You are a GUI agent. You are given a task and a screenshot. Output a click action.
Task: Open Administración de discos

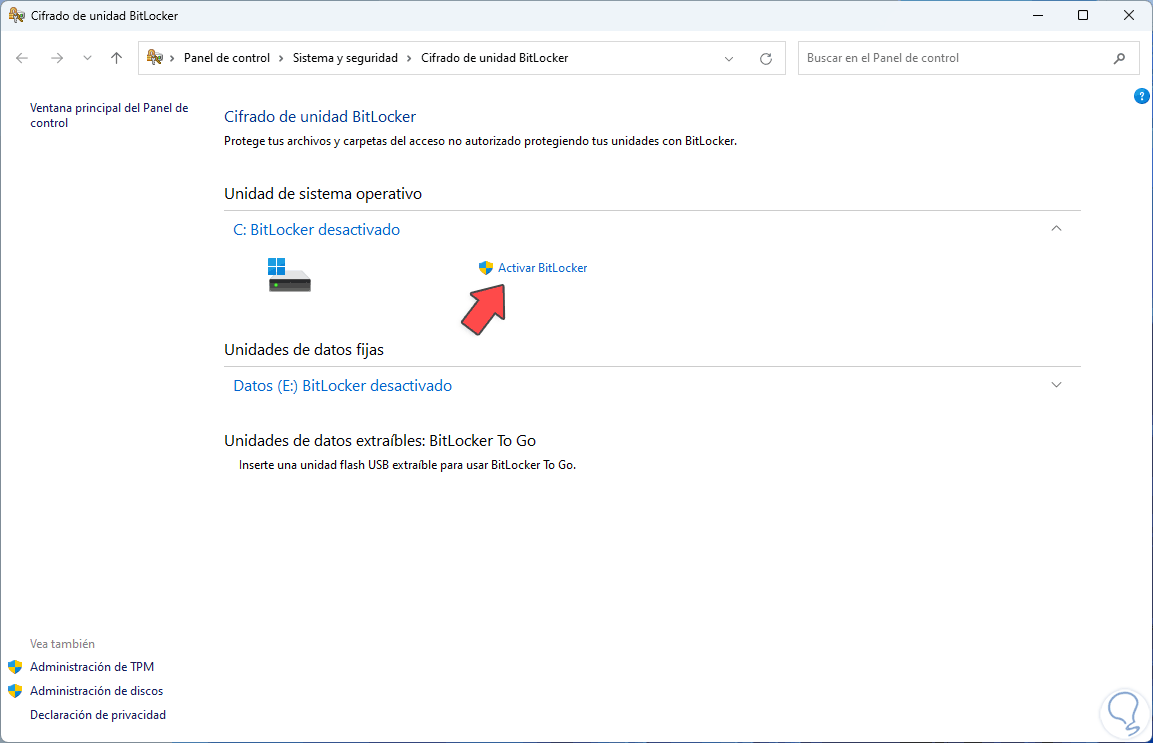click(x=96, y=691)
